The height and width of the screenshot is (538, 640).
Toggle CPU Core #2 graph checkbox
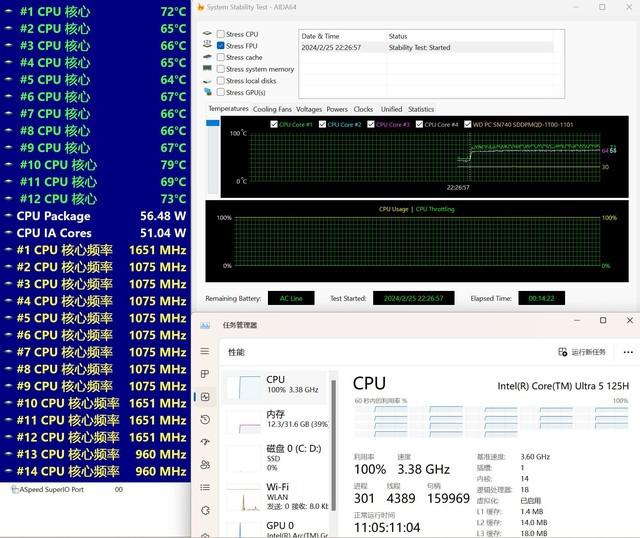(322, 124)
